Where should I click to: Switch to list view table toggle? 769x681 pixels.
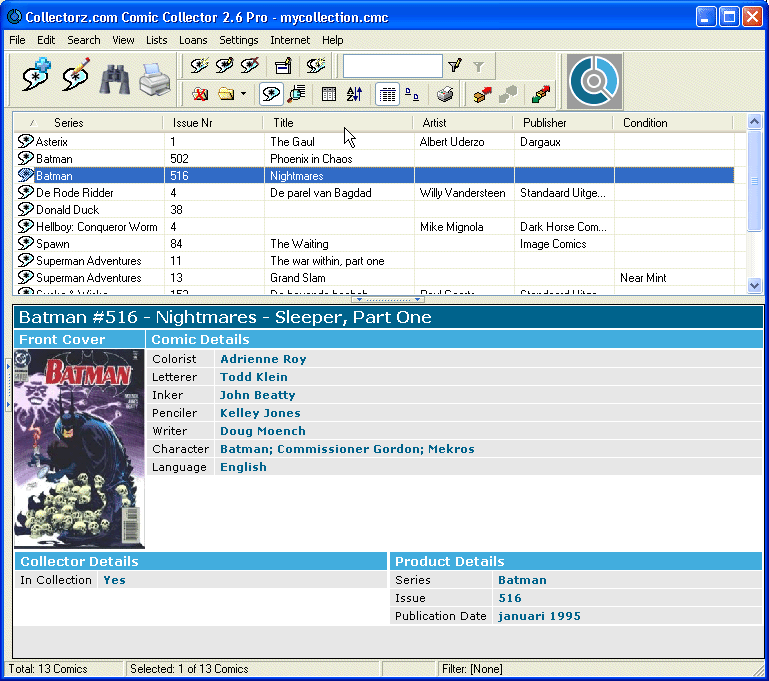(387, 94)
